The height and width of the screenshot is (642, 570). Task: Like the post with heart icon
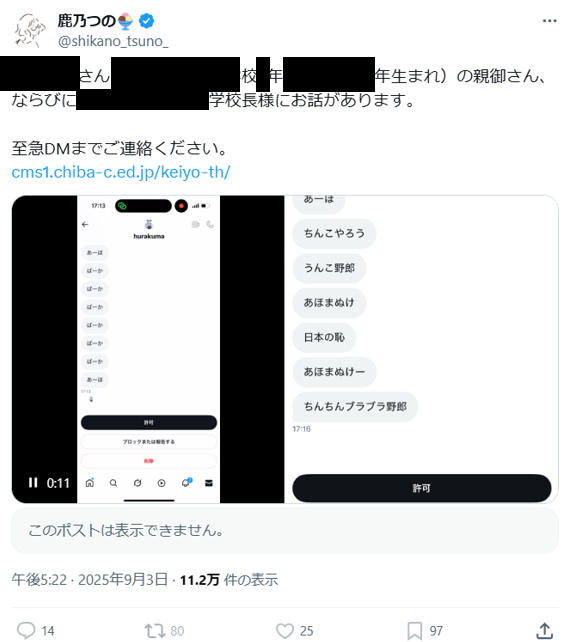click(285, 631)
